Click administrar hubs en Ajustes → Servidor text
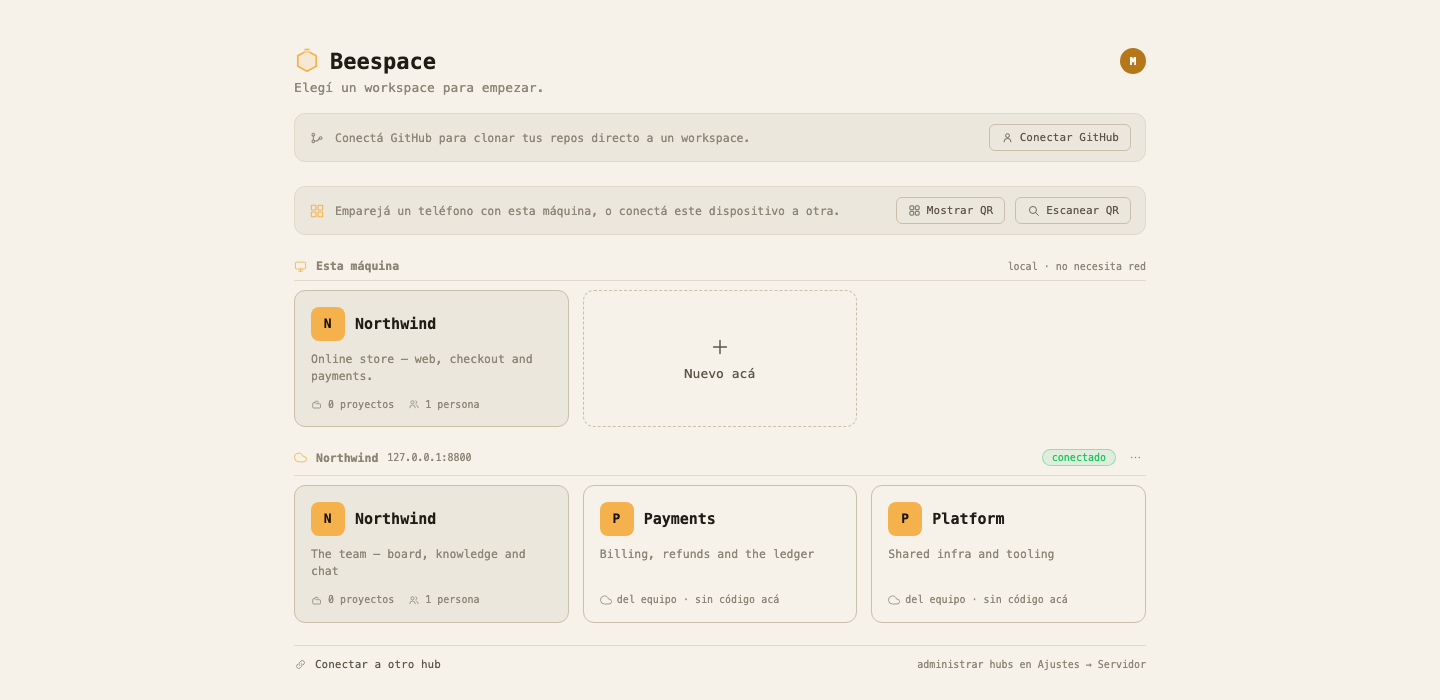 (1032, 665)
